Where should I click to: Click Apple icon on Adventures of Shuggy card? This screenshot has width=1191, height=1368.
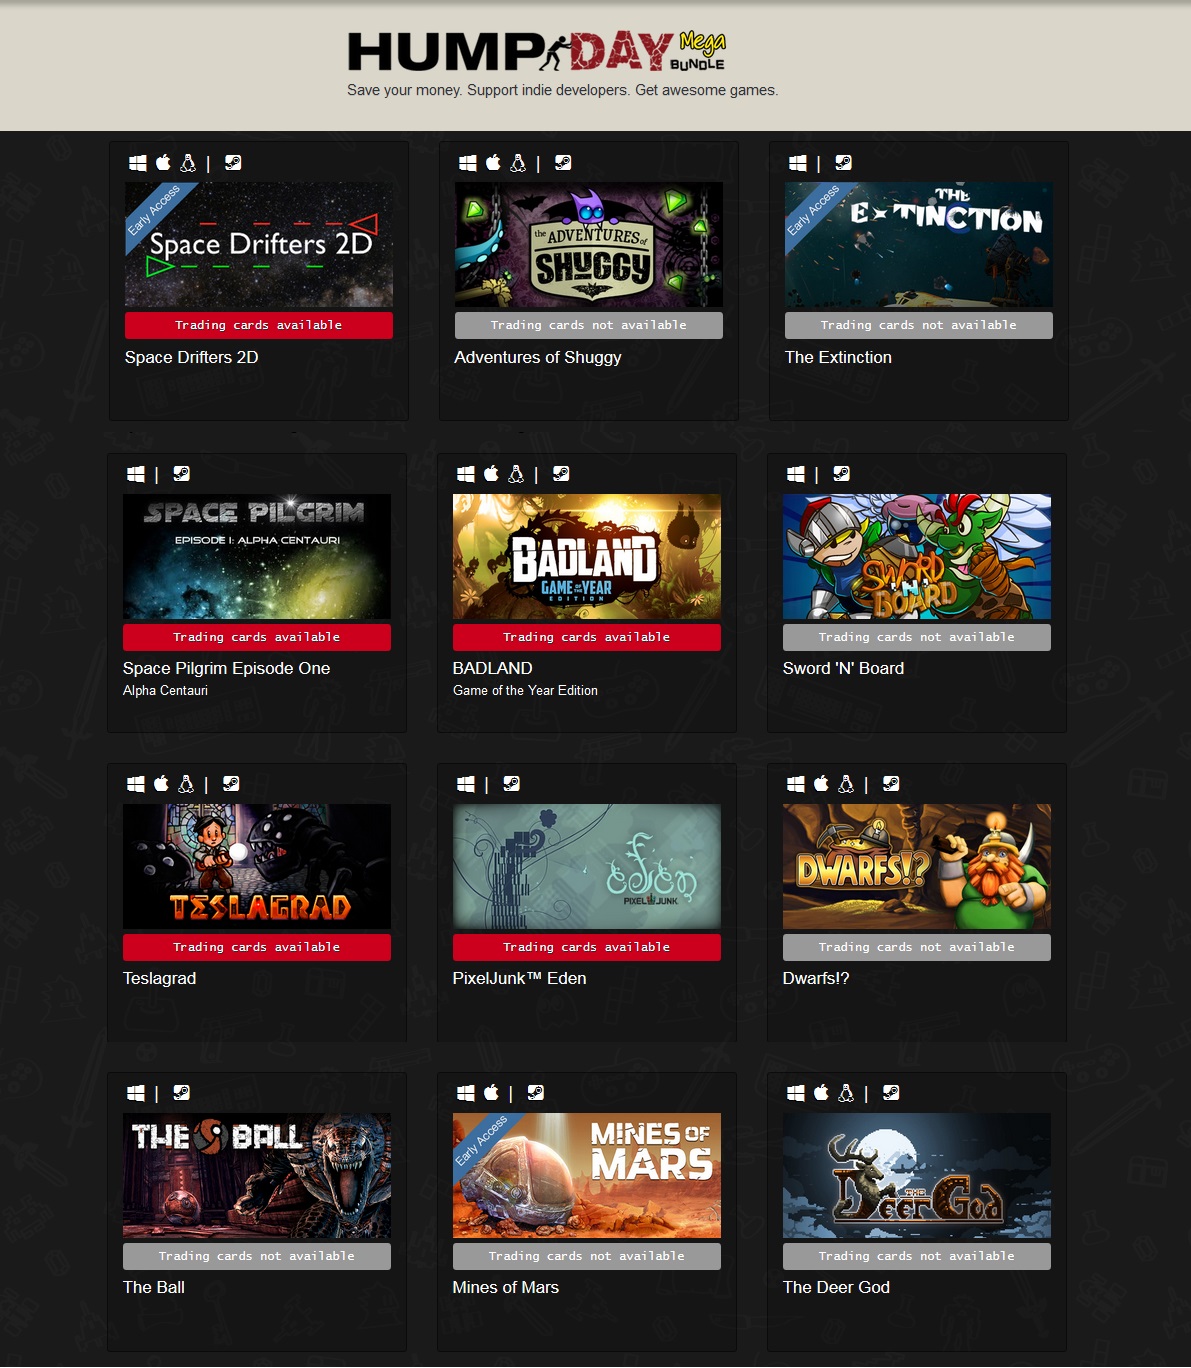[x=493, y=162]
